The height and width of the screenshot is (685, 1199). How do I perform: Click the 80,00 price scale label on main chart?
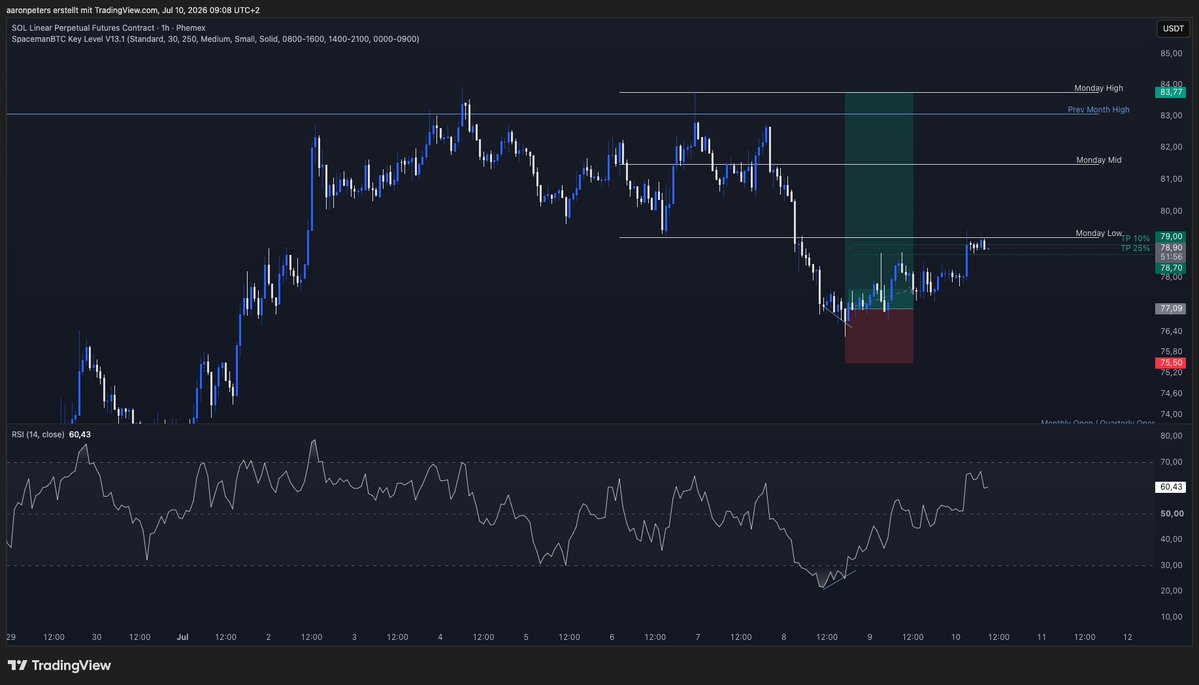click(x=1171, y=211)
